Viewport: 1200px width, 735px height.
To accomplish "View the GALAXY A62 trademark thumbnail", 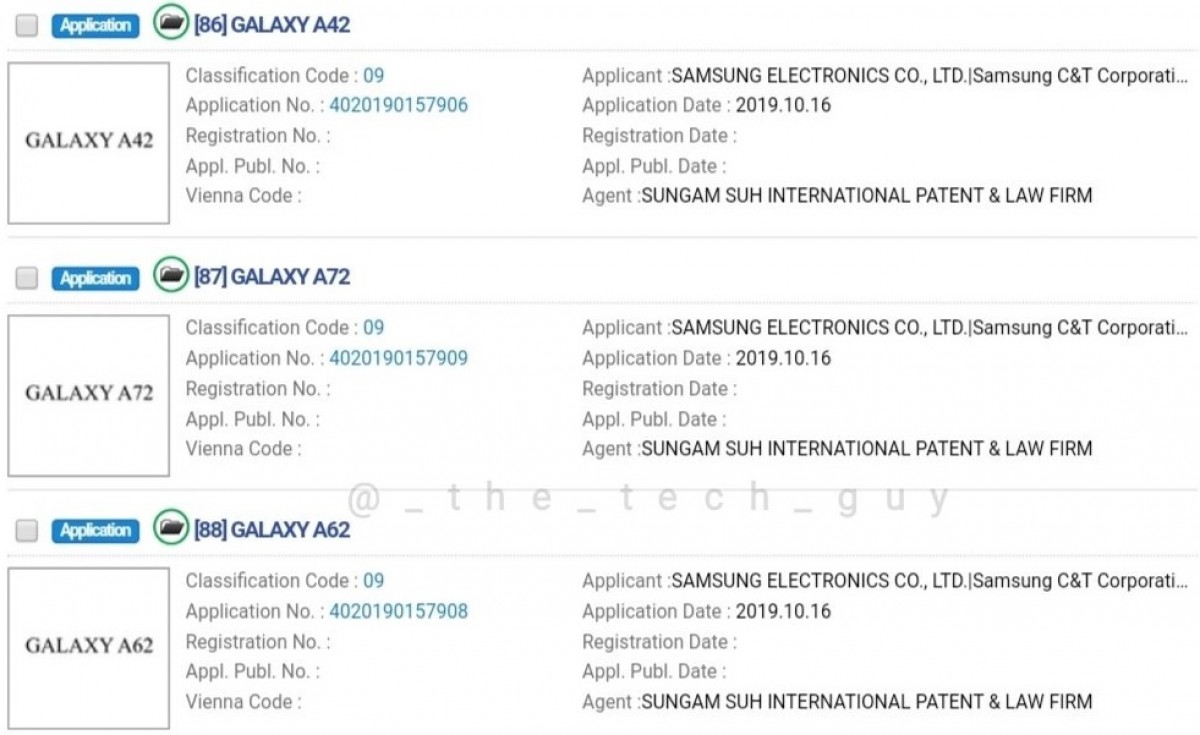I will (x=89, y=648).
